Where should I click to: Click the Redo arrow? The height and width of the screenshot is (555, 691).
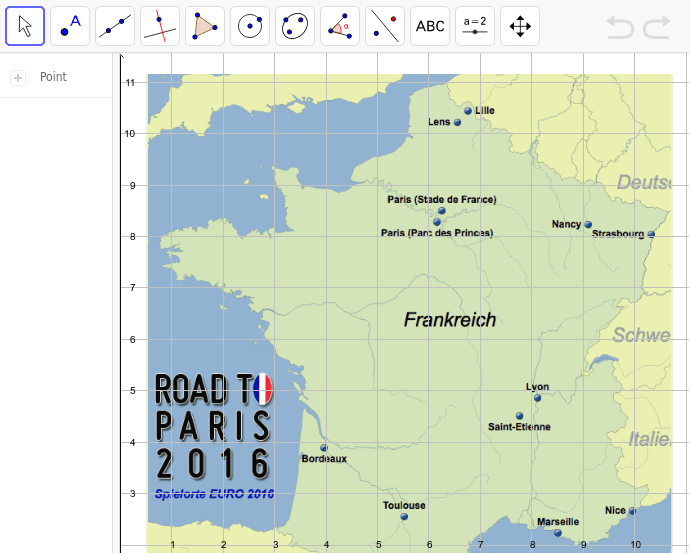point(657,27)
